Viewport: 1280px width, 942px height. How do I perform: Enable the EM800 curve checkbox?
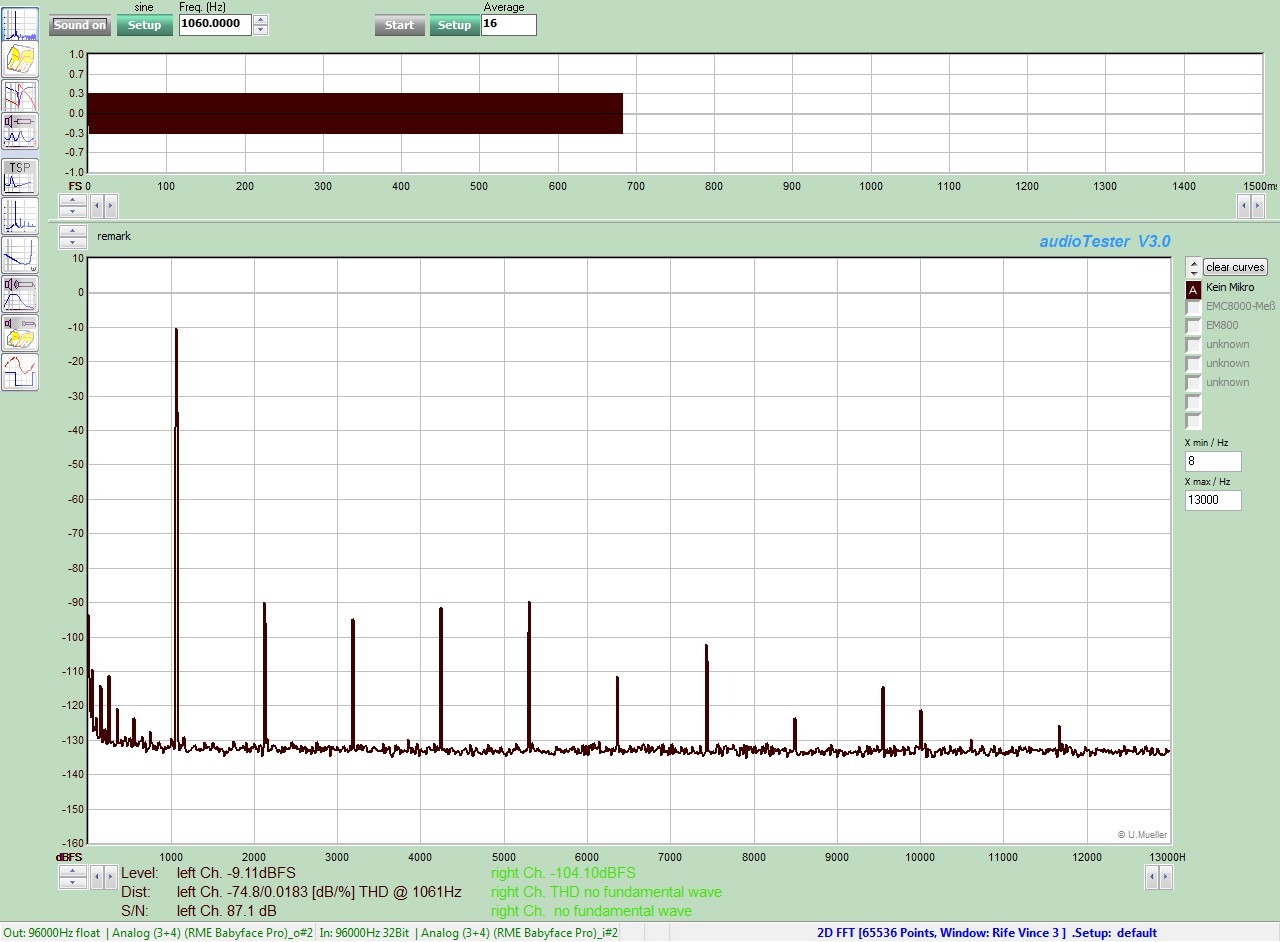click(1193, 326)
